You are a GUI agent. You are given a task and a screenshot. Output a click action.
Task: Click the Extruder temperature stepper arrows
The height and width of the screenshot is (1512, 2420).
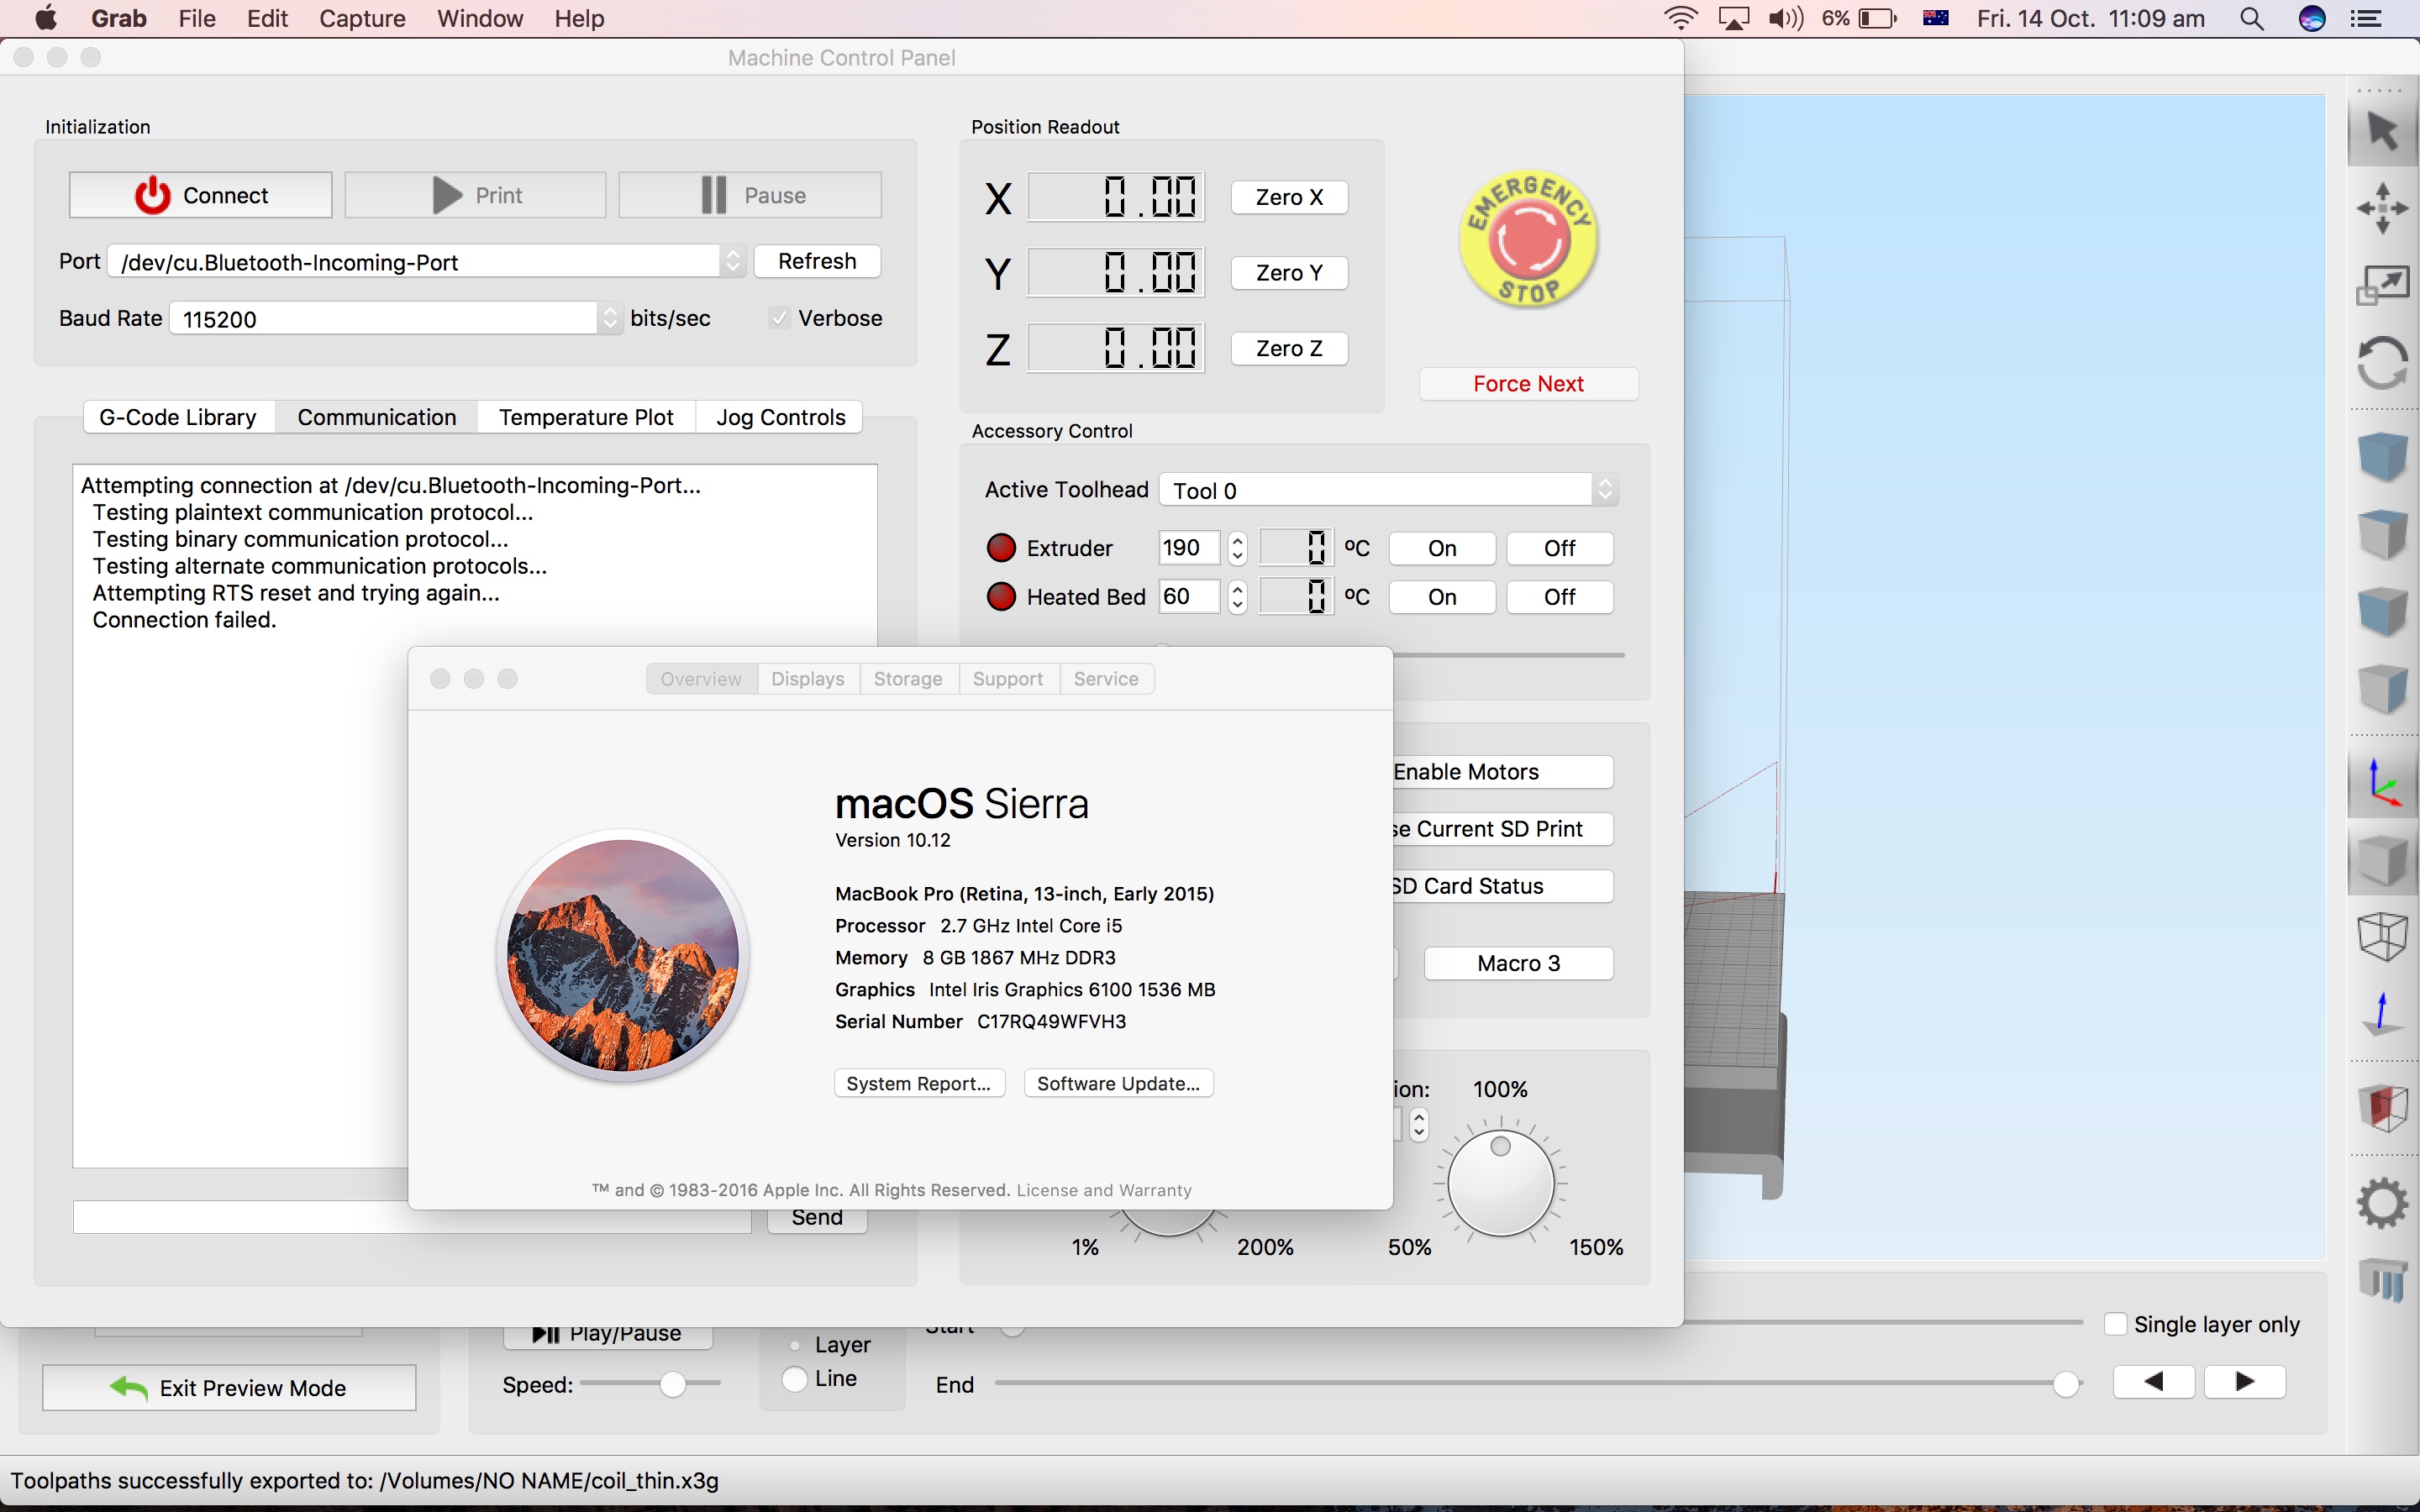[1237, 548]
